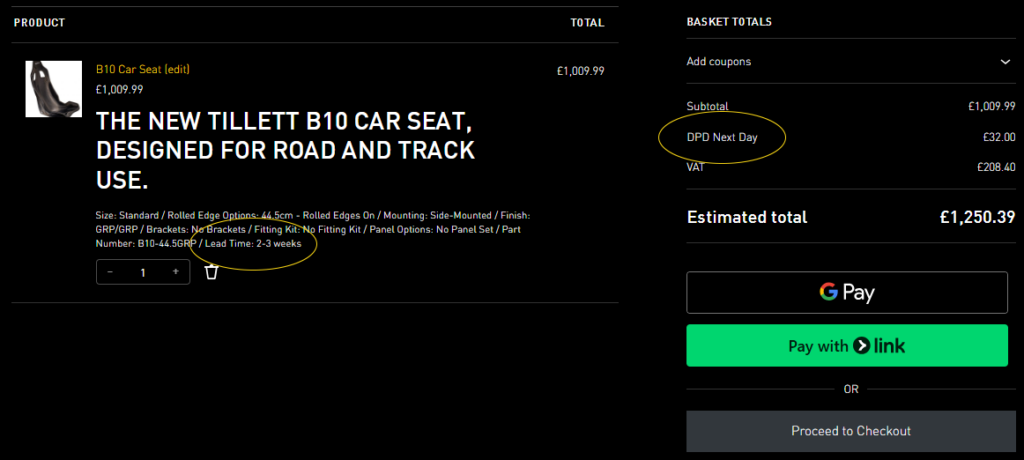Click the New Tillett B10 Car Seat heading
1024x460 pixels.
pos(285,151)
